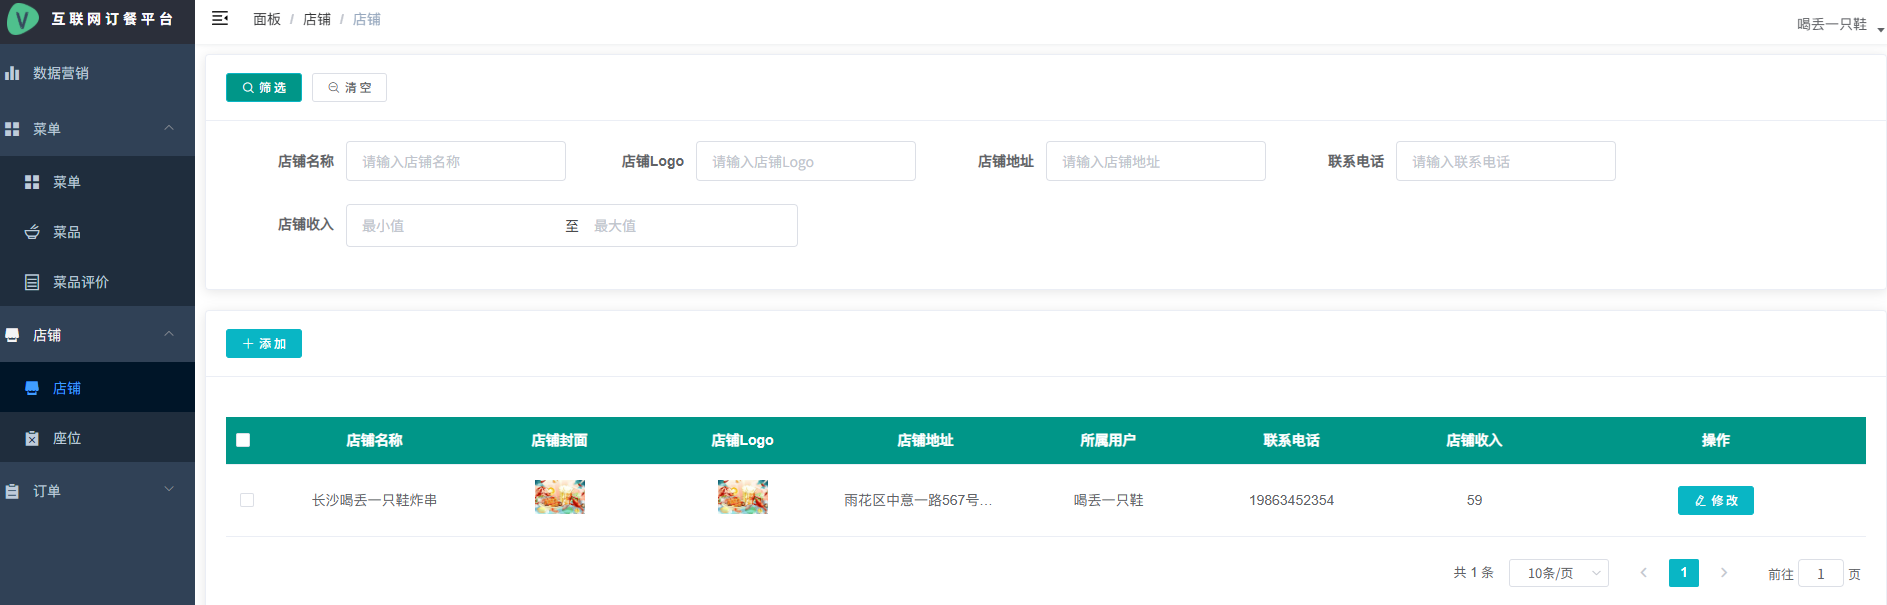This screenshot has width=1887, height=605.
Task: Click the 添加 add button
Action: (264, 344)
